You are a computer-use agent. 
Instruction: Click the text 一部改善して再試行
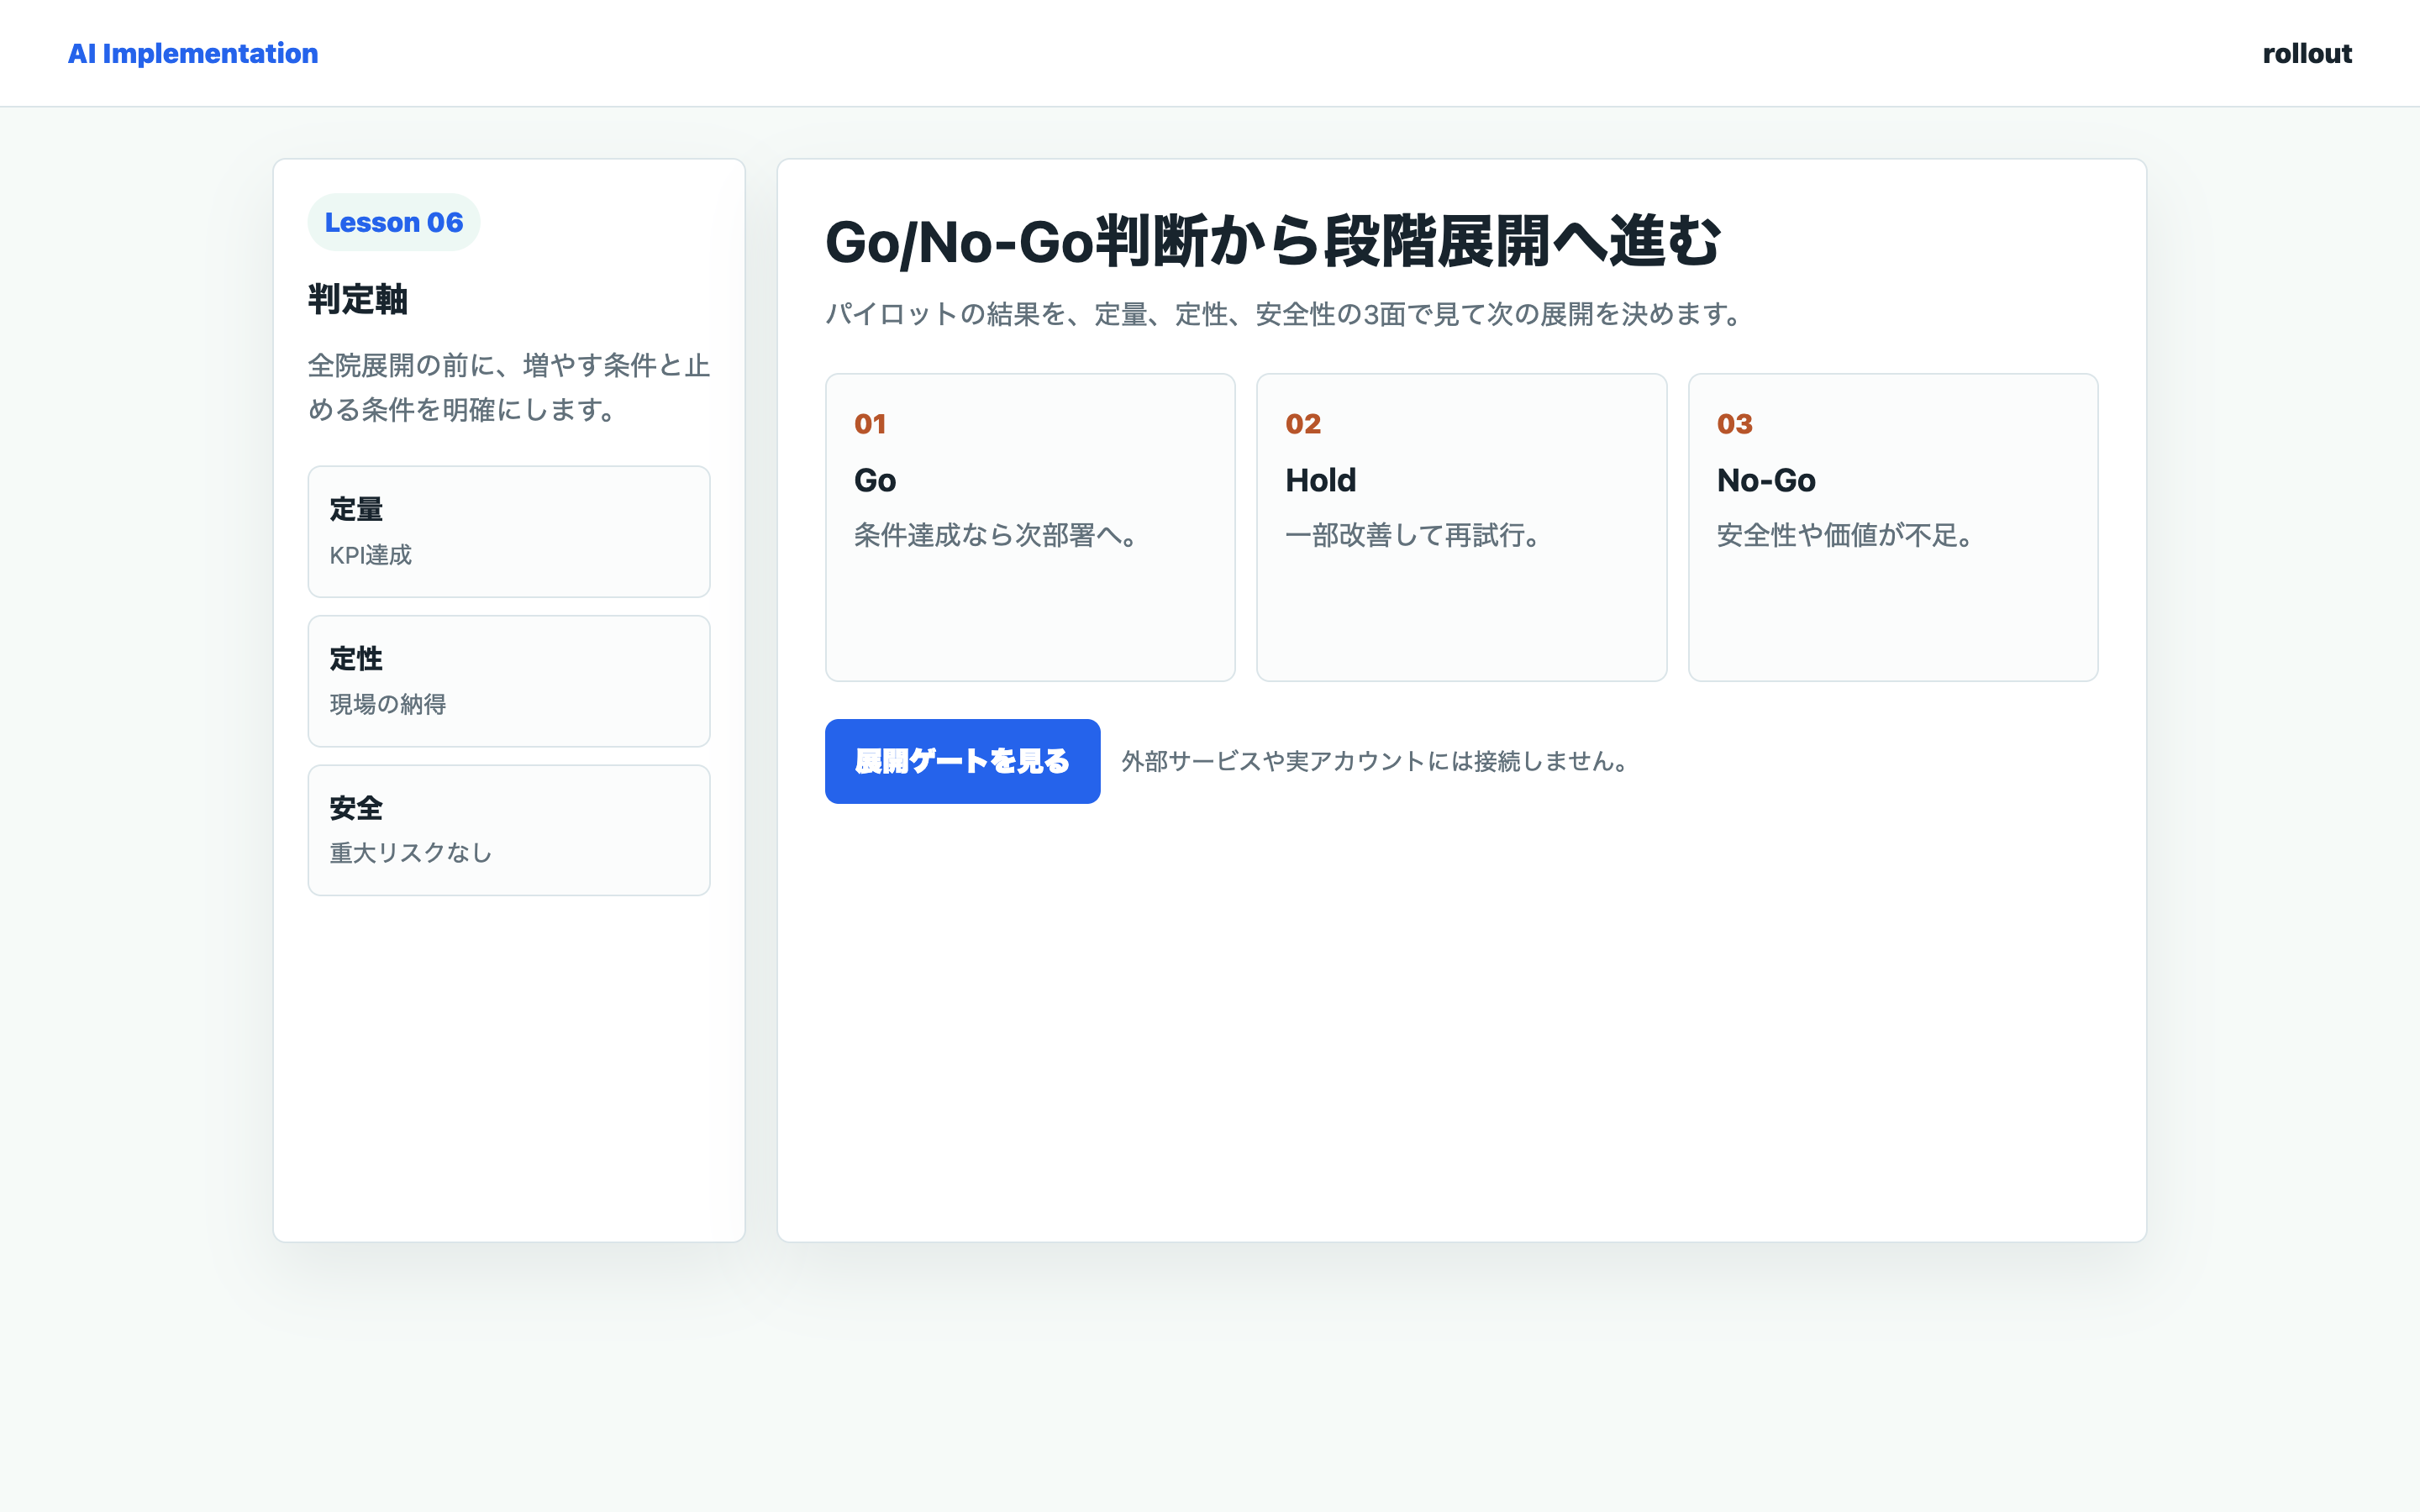[1415, 535]
